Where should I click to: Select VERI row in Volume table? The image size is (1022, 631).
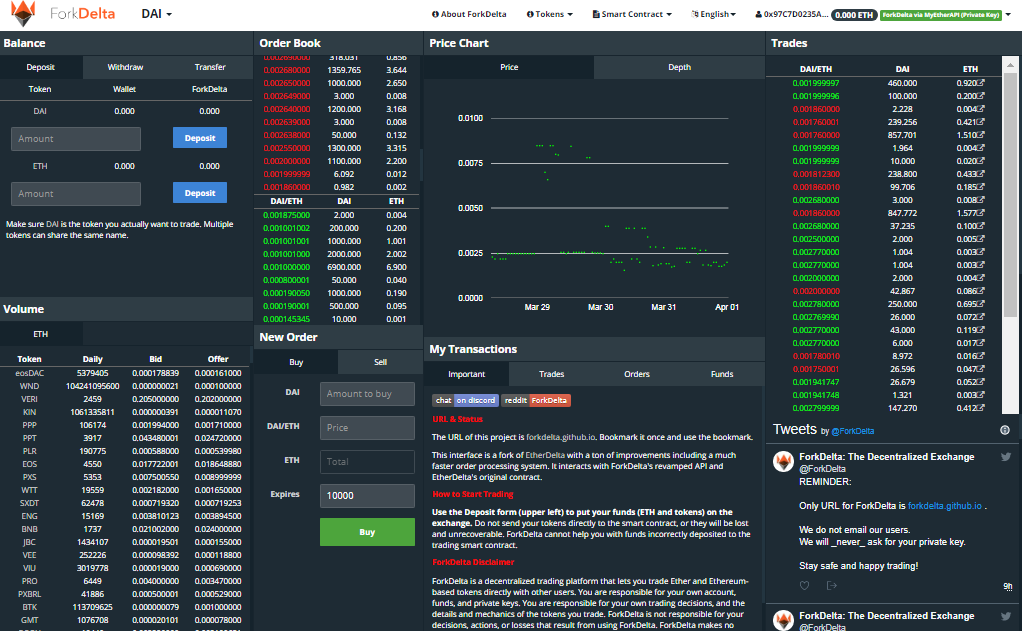125,399
